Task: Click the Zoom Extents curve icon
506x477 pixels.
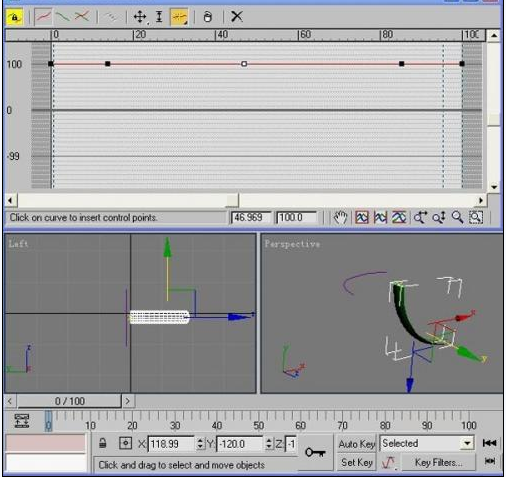Action: 362,218
